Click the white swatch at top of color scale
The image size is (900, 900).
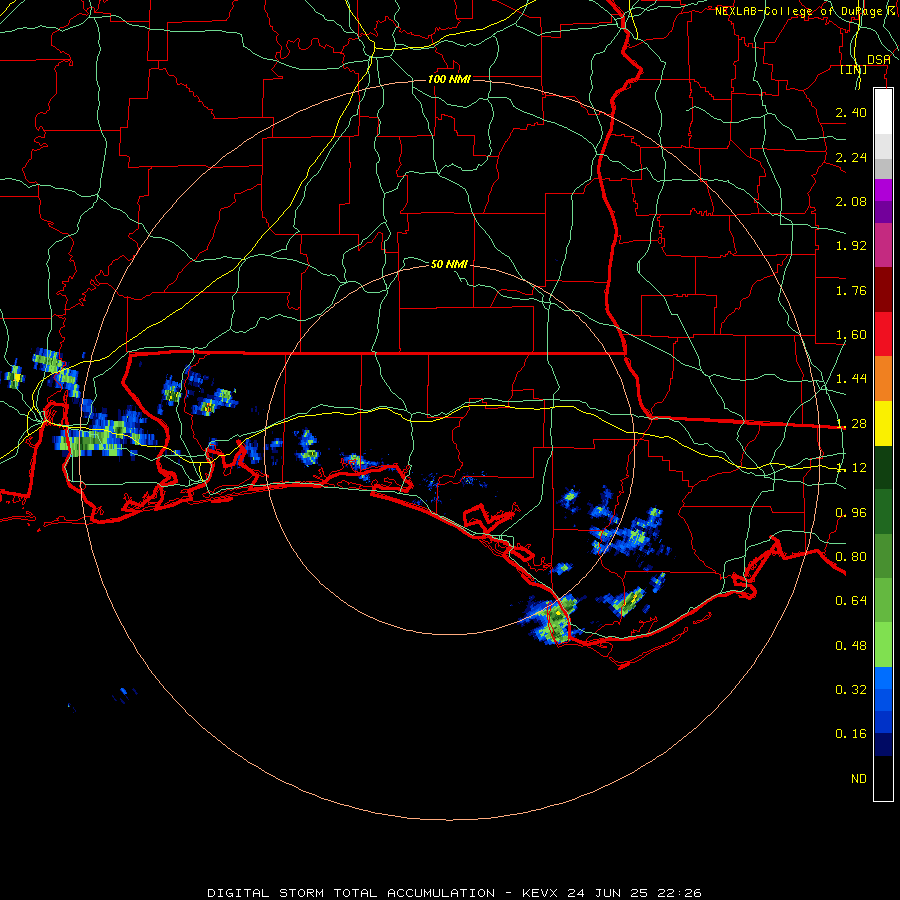pos(883,111)
